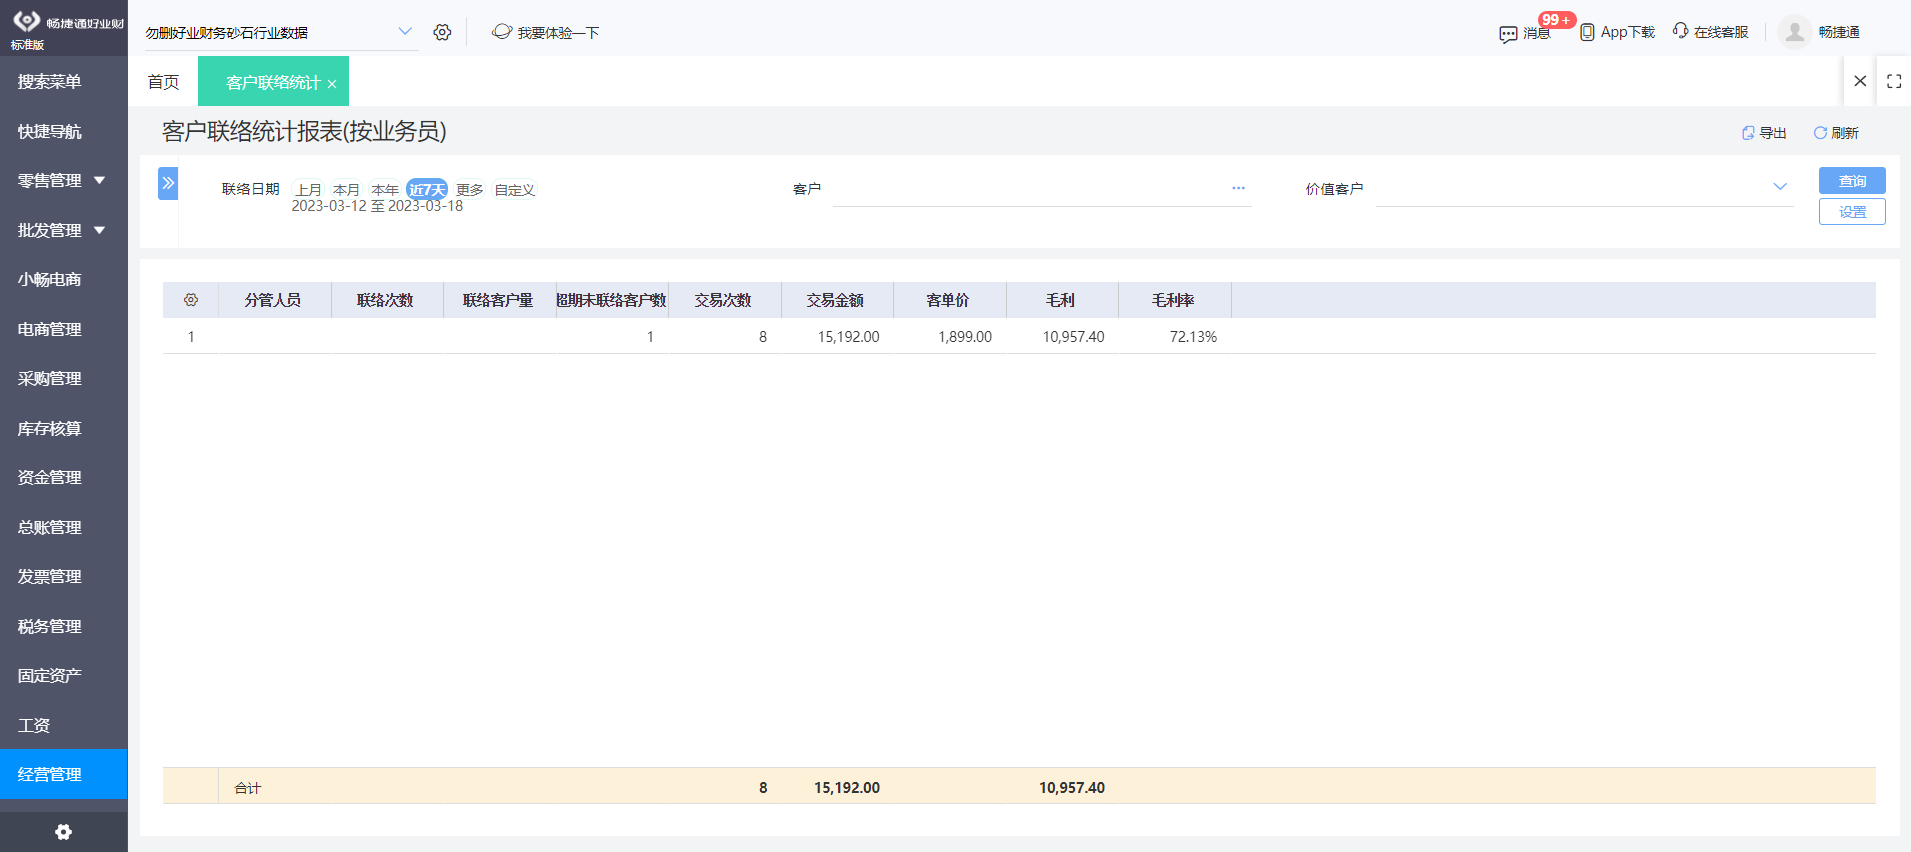Image resolution: width=1911 pixels, height=852 pixels.
Task: Sort by 联络次数 column header
Action: click(x=385, y=300)
